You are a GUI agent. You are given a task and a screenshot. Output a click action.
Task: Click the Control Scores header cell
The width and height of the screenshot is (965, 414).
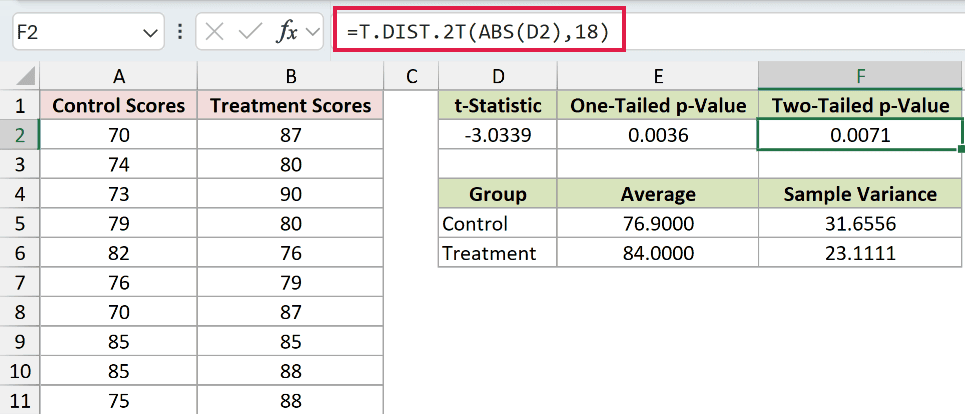click(119, 106)
